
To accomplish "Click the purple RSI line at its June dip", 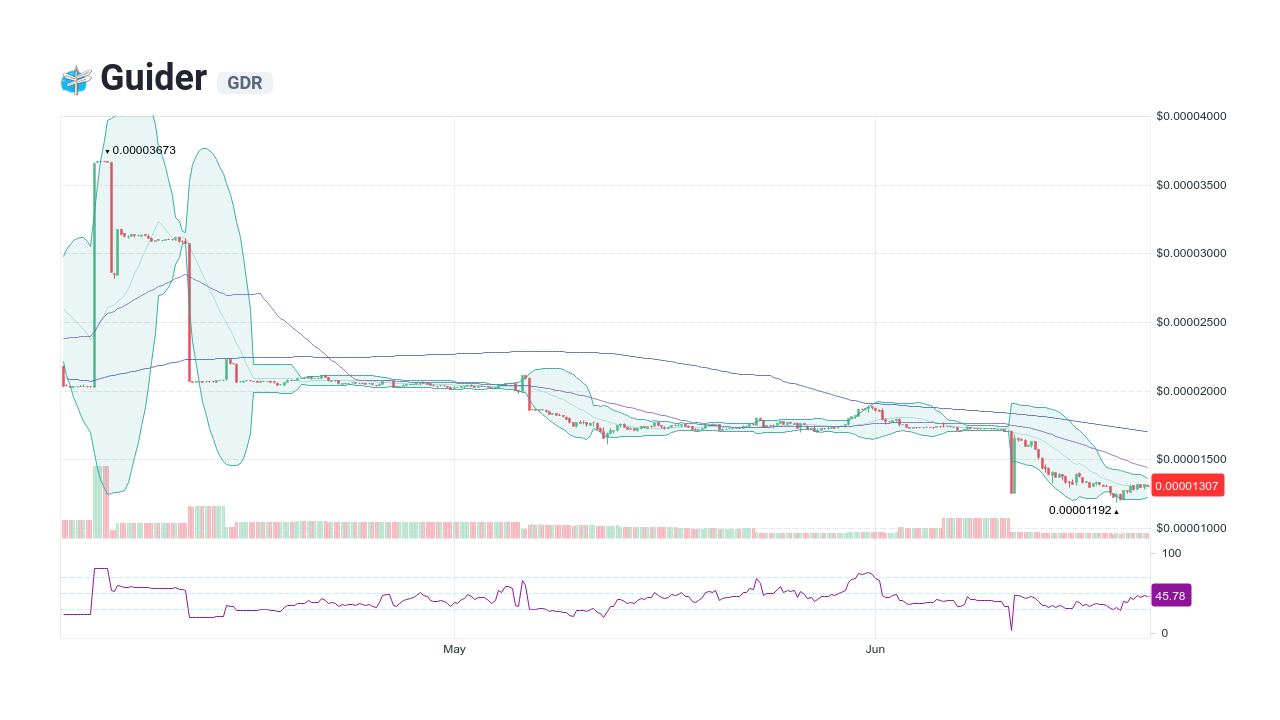I will pos(1011,628).
